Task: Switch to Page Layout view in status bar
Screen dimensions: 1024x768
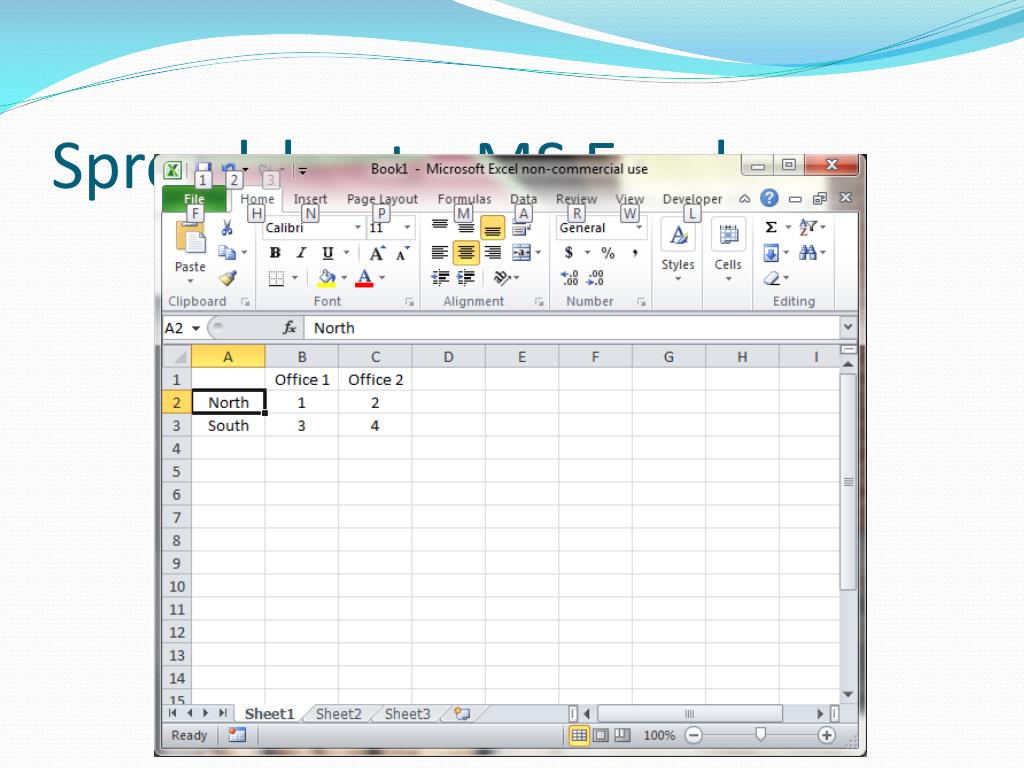Action: pos(601,735)
